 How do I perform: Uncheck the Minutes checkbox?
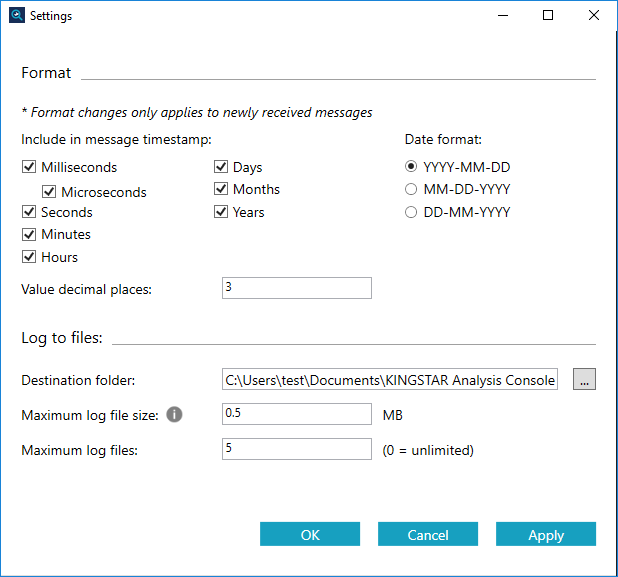coord(29,235)
